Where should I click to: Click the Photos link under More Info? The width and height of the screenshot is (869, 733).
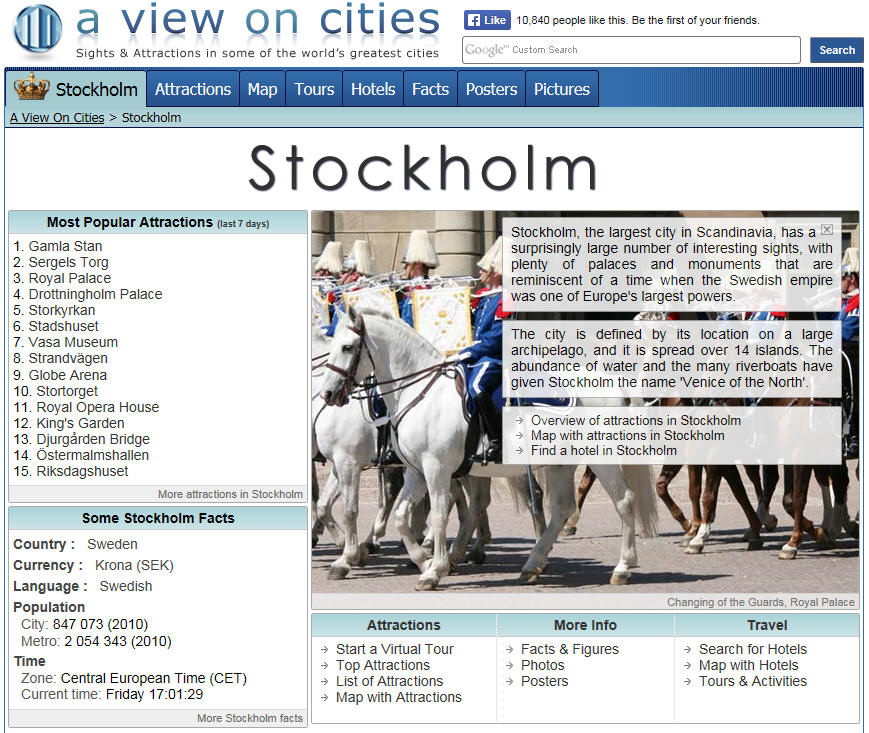click(543, 665)
